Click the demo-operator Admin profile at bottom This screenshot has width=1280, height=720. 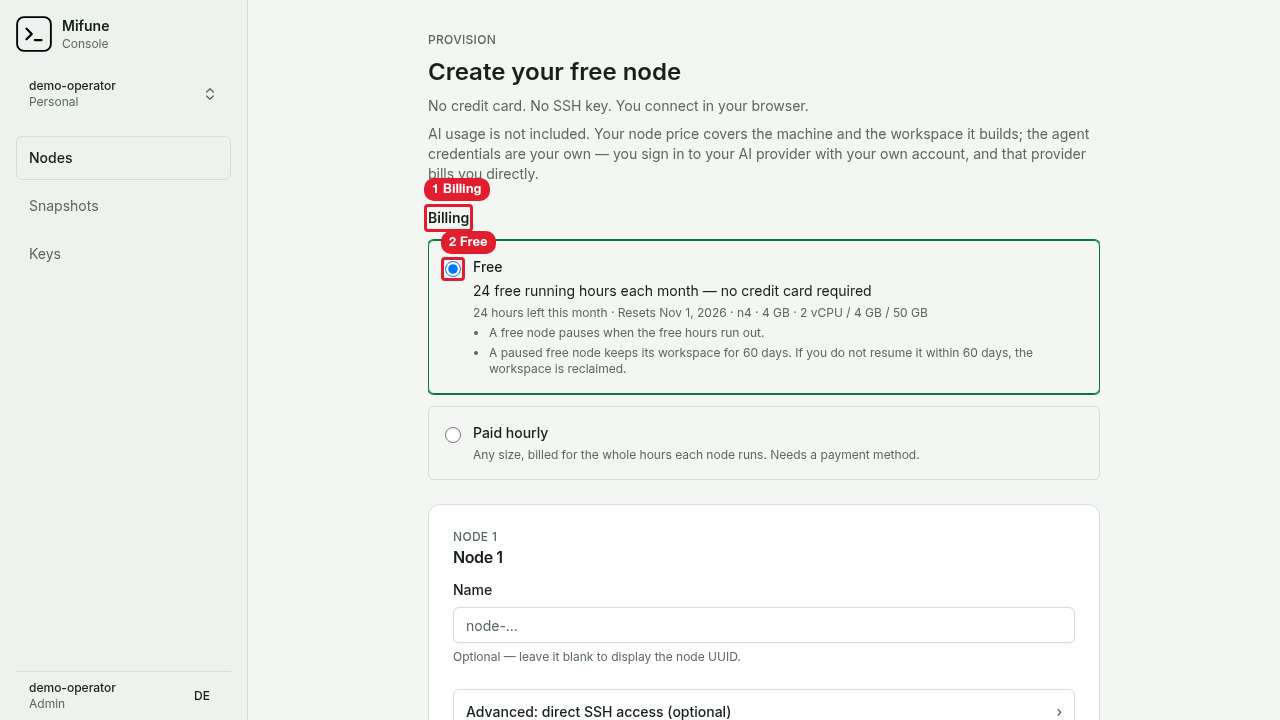click(x=72, y=695)
